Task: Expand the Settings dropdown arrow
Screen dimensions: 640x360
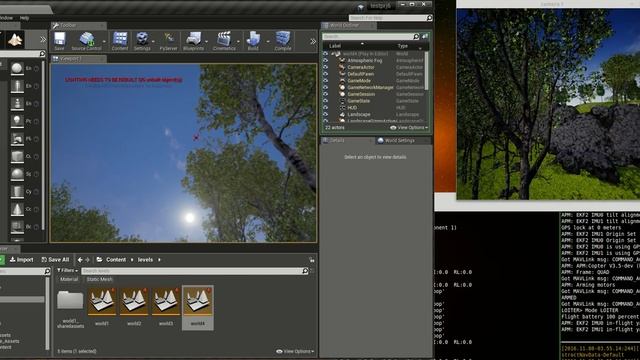Action: (x=153, y=42)
